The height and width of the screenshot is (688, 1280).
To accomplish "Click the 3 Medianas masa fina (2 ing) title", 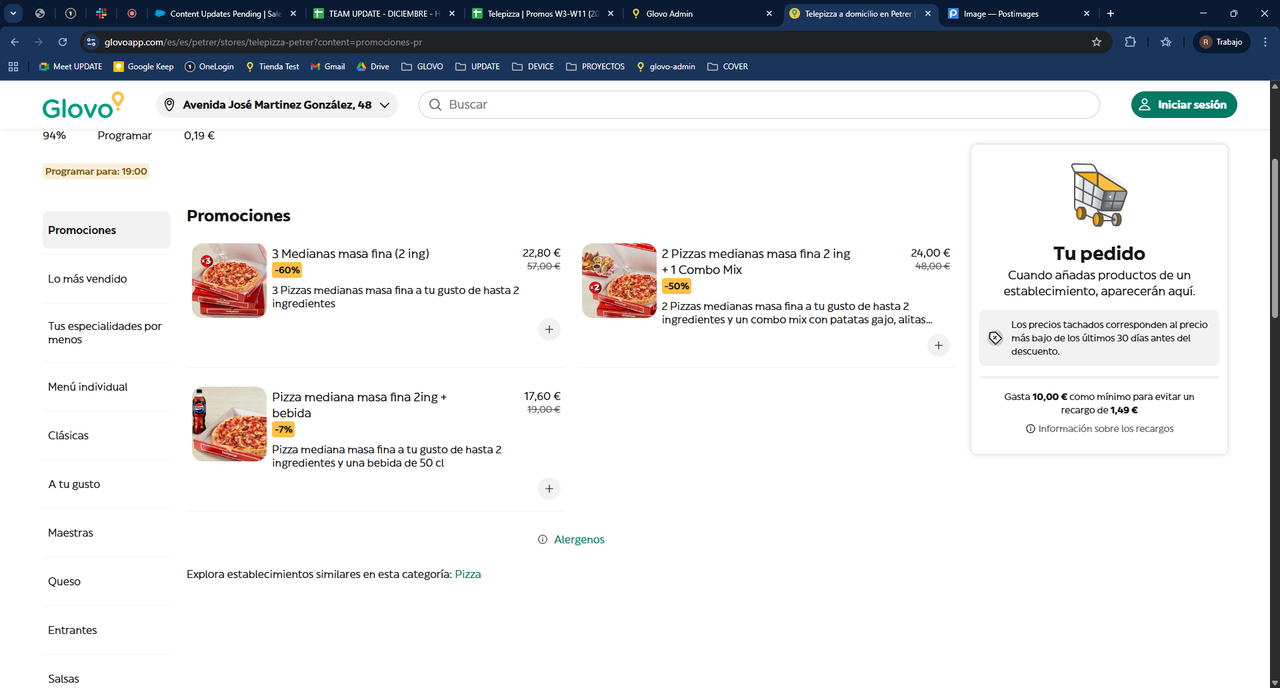I will coord(350,254).
